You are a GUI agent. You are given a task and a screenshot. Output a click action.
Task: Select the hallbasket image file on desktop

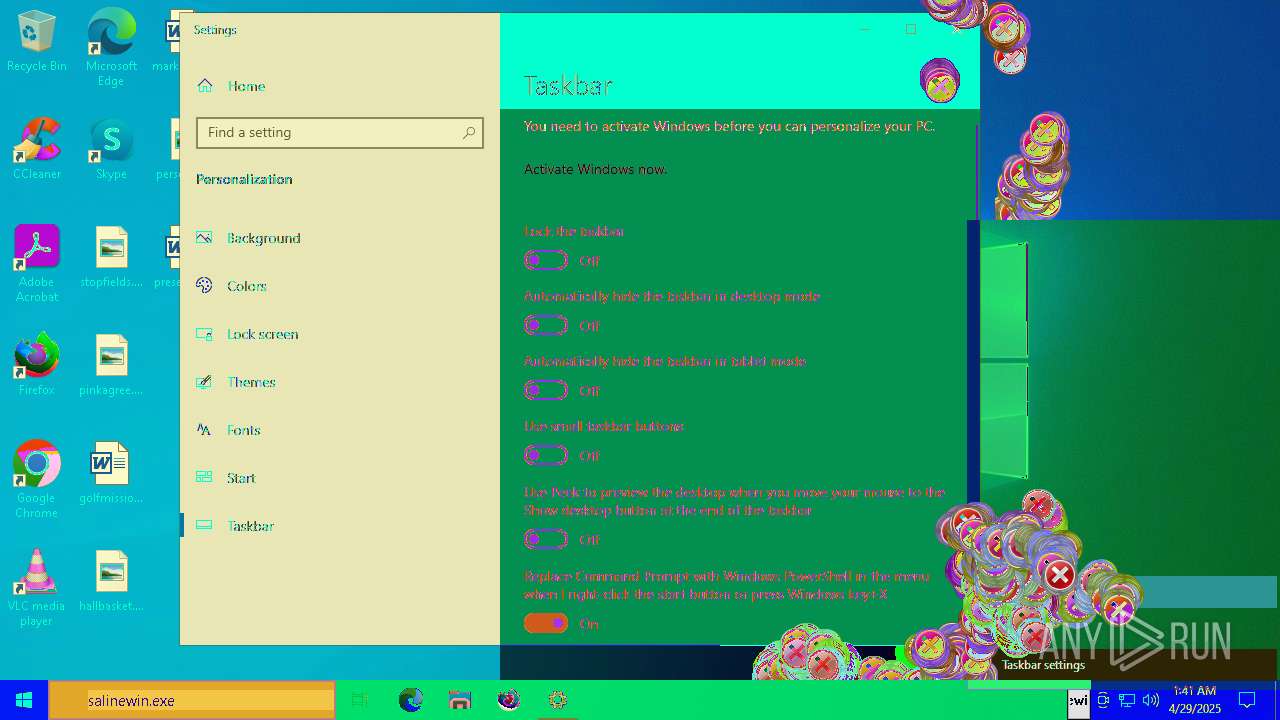(111, 581)
